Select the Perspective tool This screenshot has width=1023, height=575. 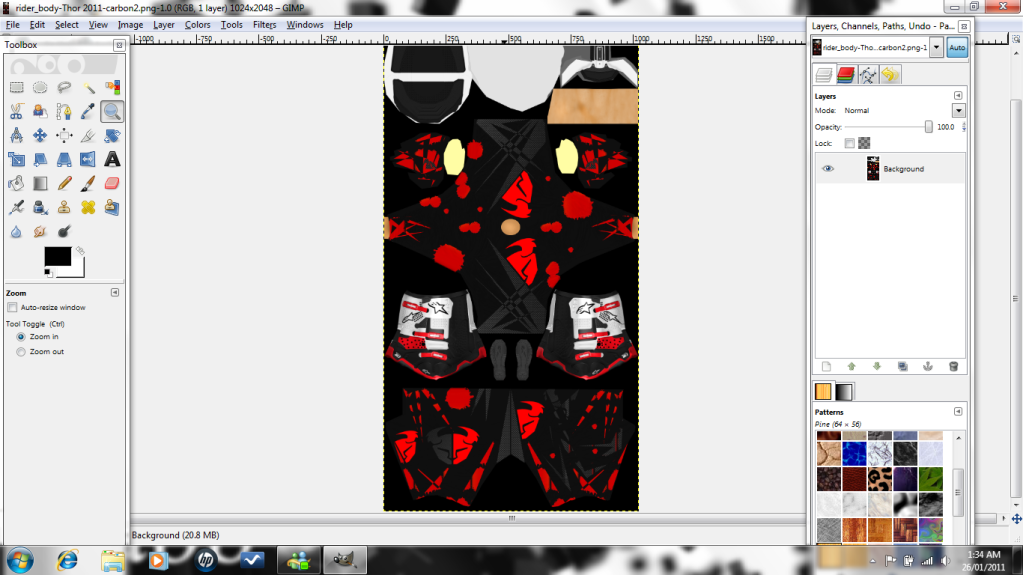(64, 159)
